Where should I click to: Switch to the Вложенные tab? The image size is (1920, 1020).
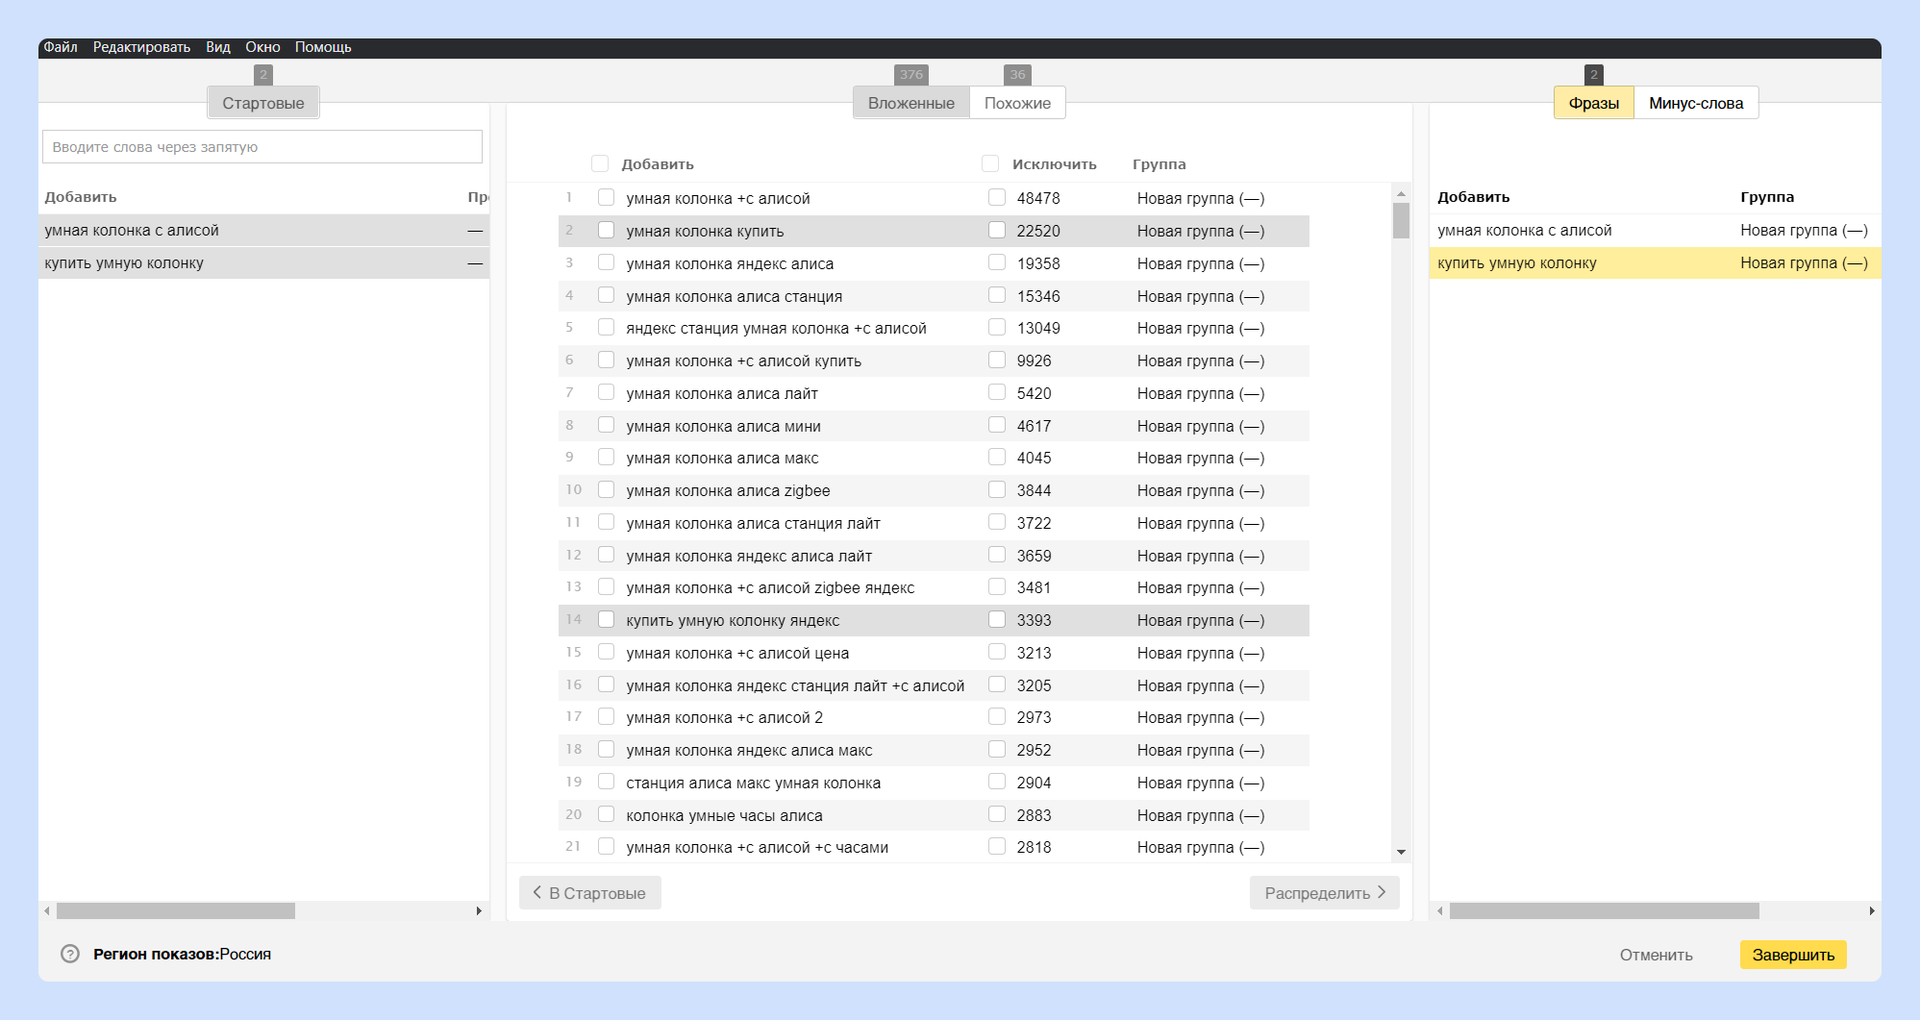[911, 103]
